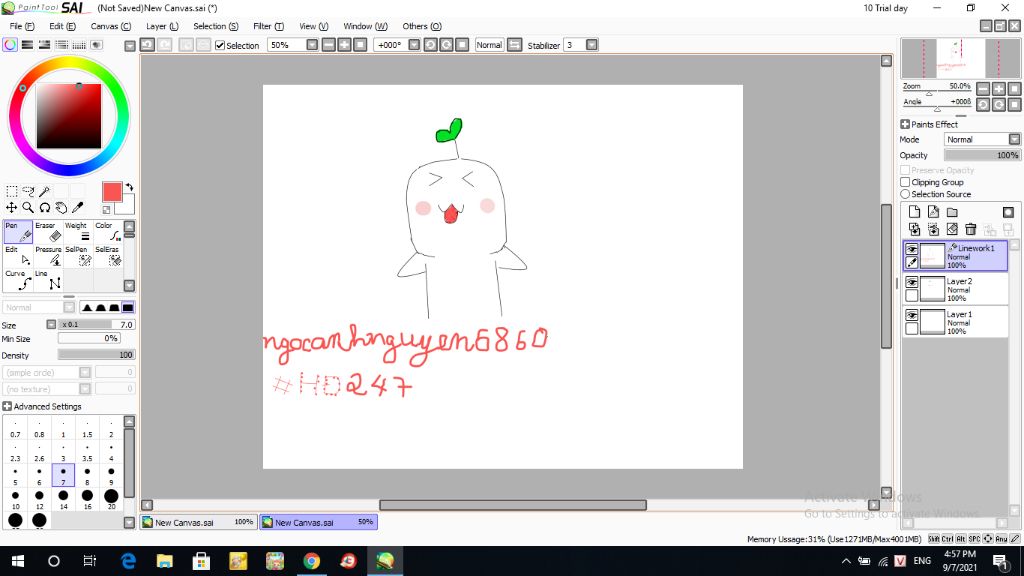The width and height of the screenshot is (1024, 576).
Task: Choose the Eraser linework tool
Action: pos(48,232)
